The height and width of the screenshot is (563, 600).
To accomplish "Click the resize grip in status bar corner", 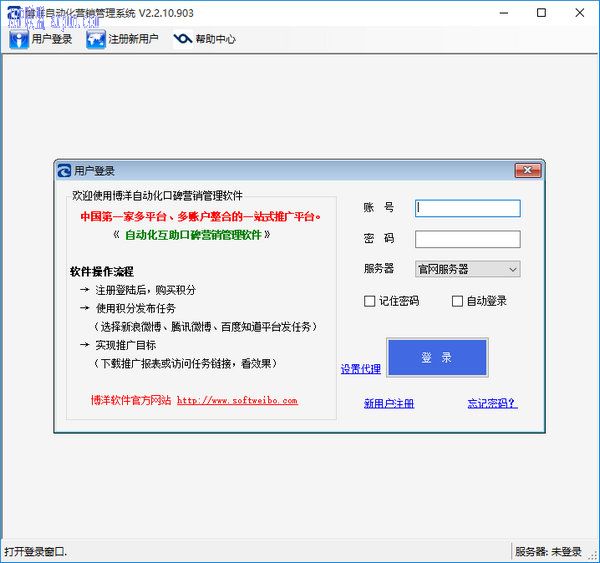I will point(593,555).
